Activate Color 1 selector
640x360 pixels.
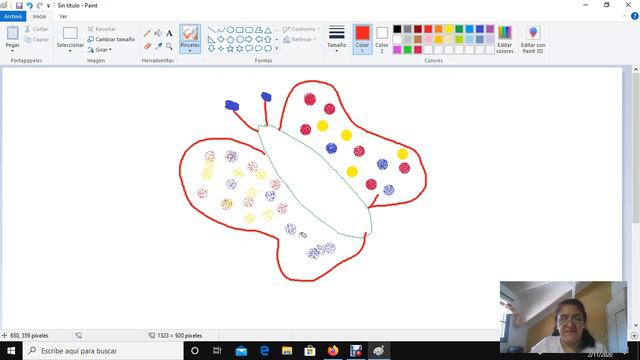coord(362,39)
